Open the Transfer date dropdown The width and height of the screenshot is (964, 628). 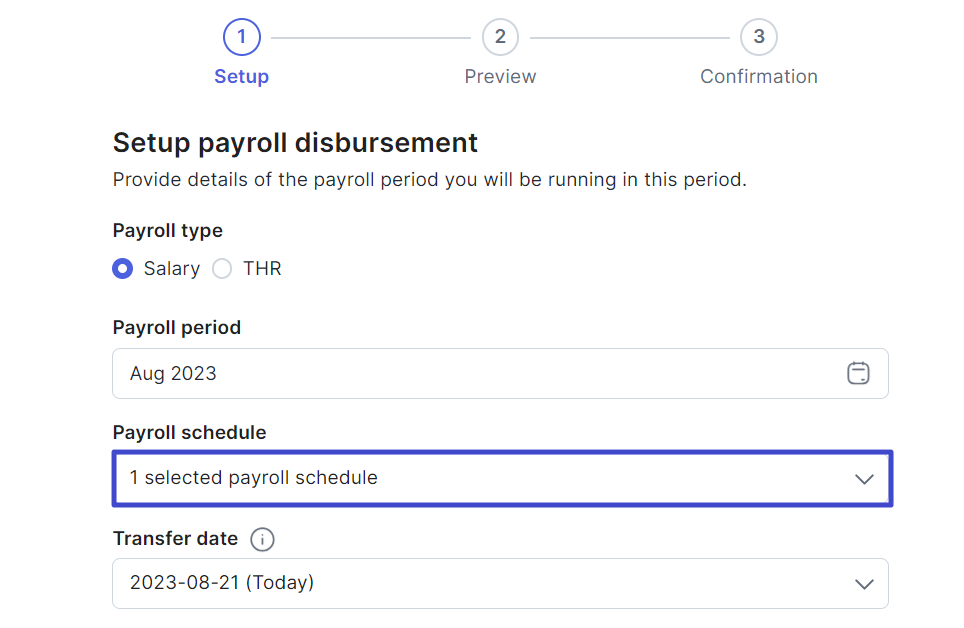(x=500, y=583)
